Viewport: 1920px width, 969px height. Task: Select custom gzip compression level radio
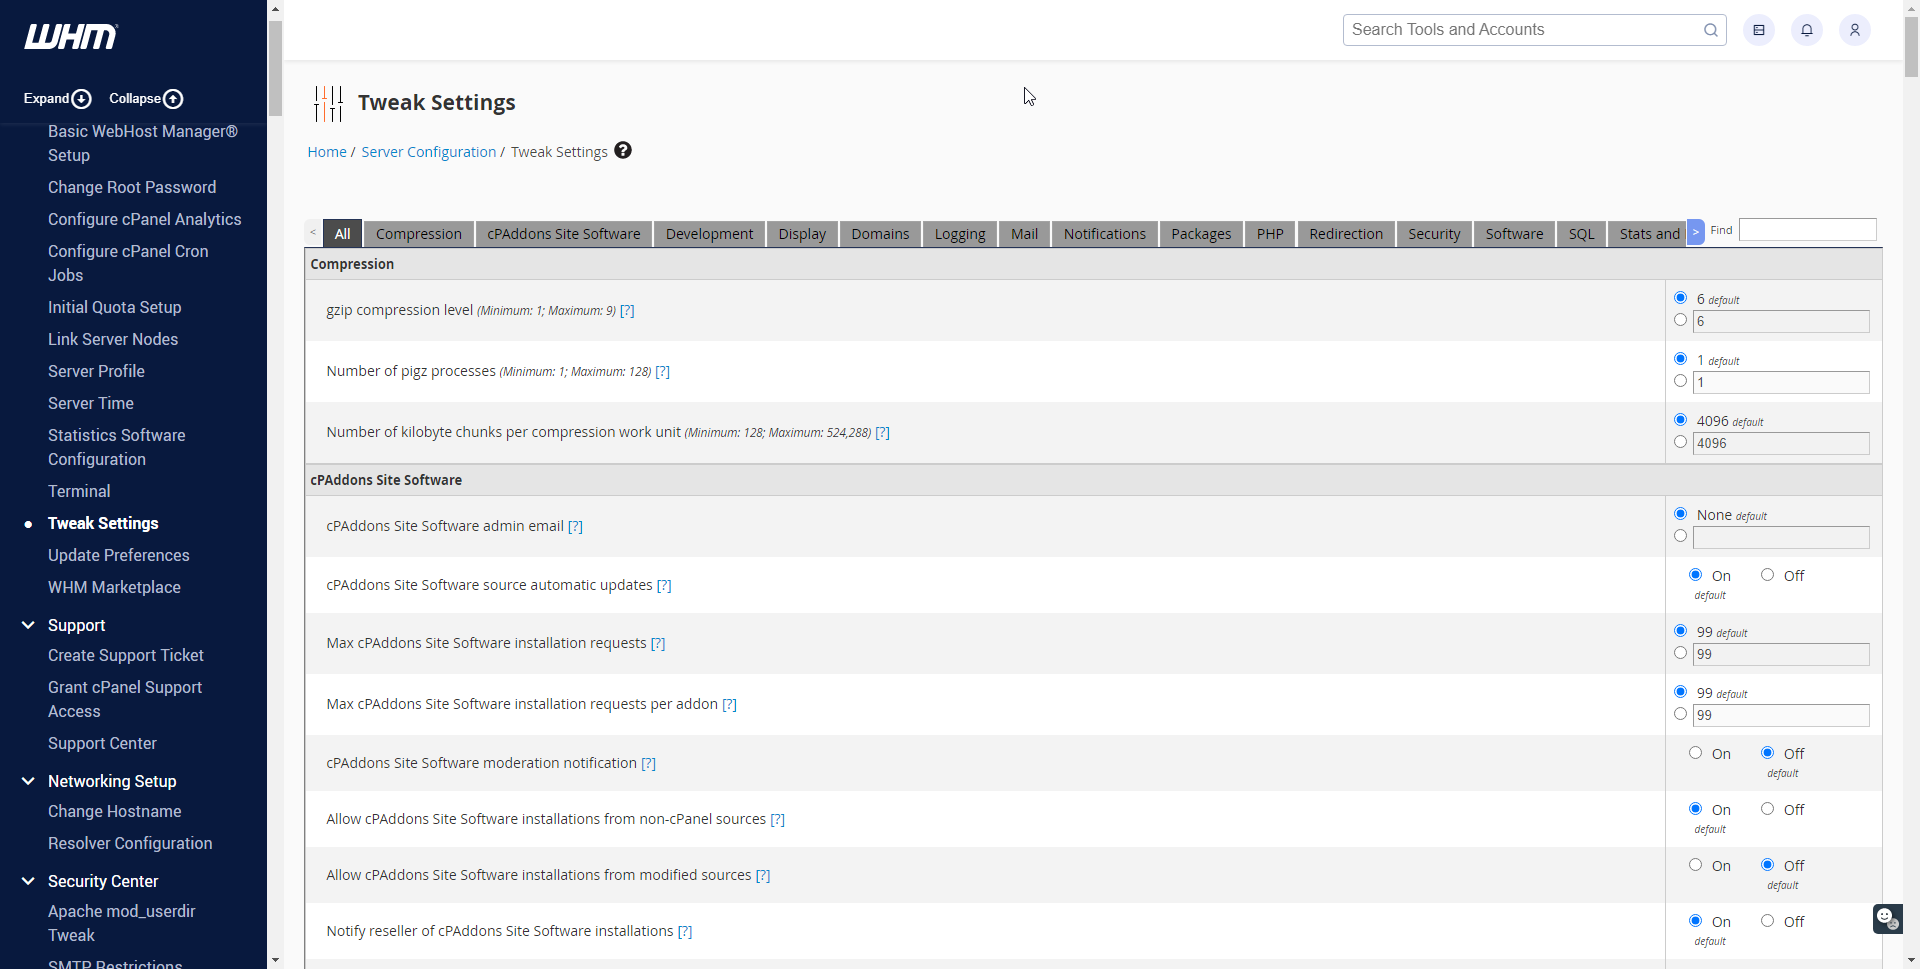coord(1681,320)
